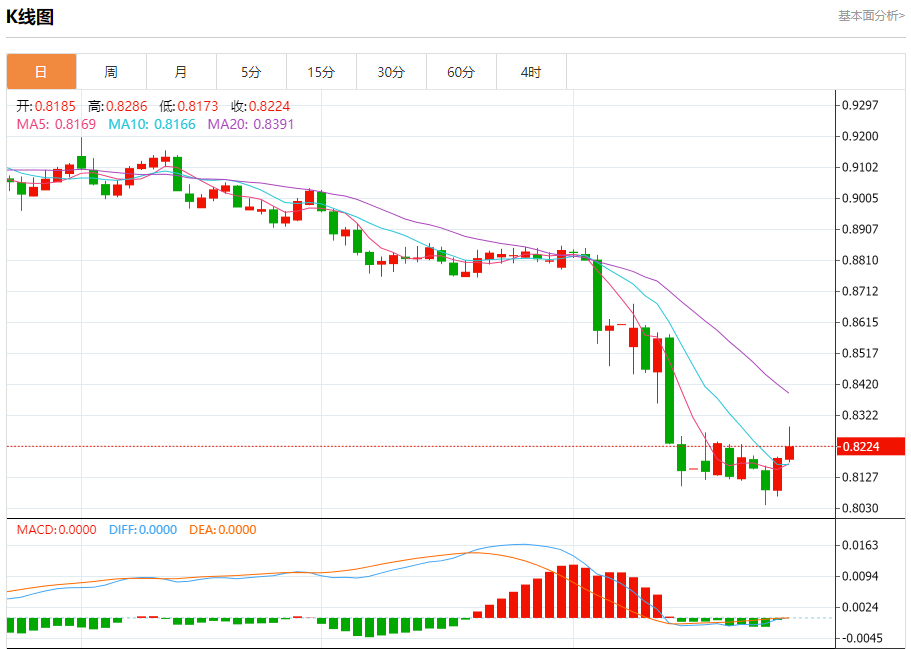Screen dimensions: 911x649
Task: Click the 0.8127 axis value
Action: coord(860,477)
